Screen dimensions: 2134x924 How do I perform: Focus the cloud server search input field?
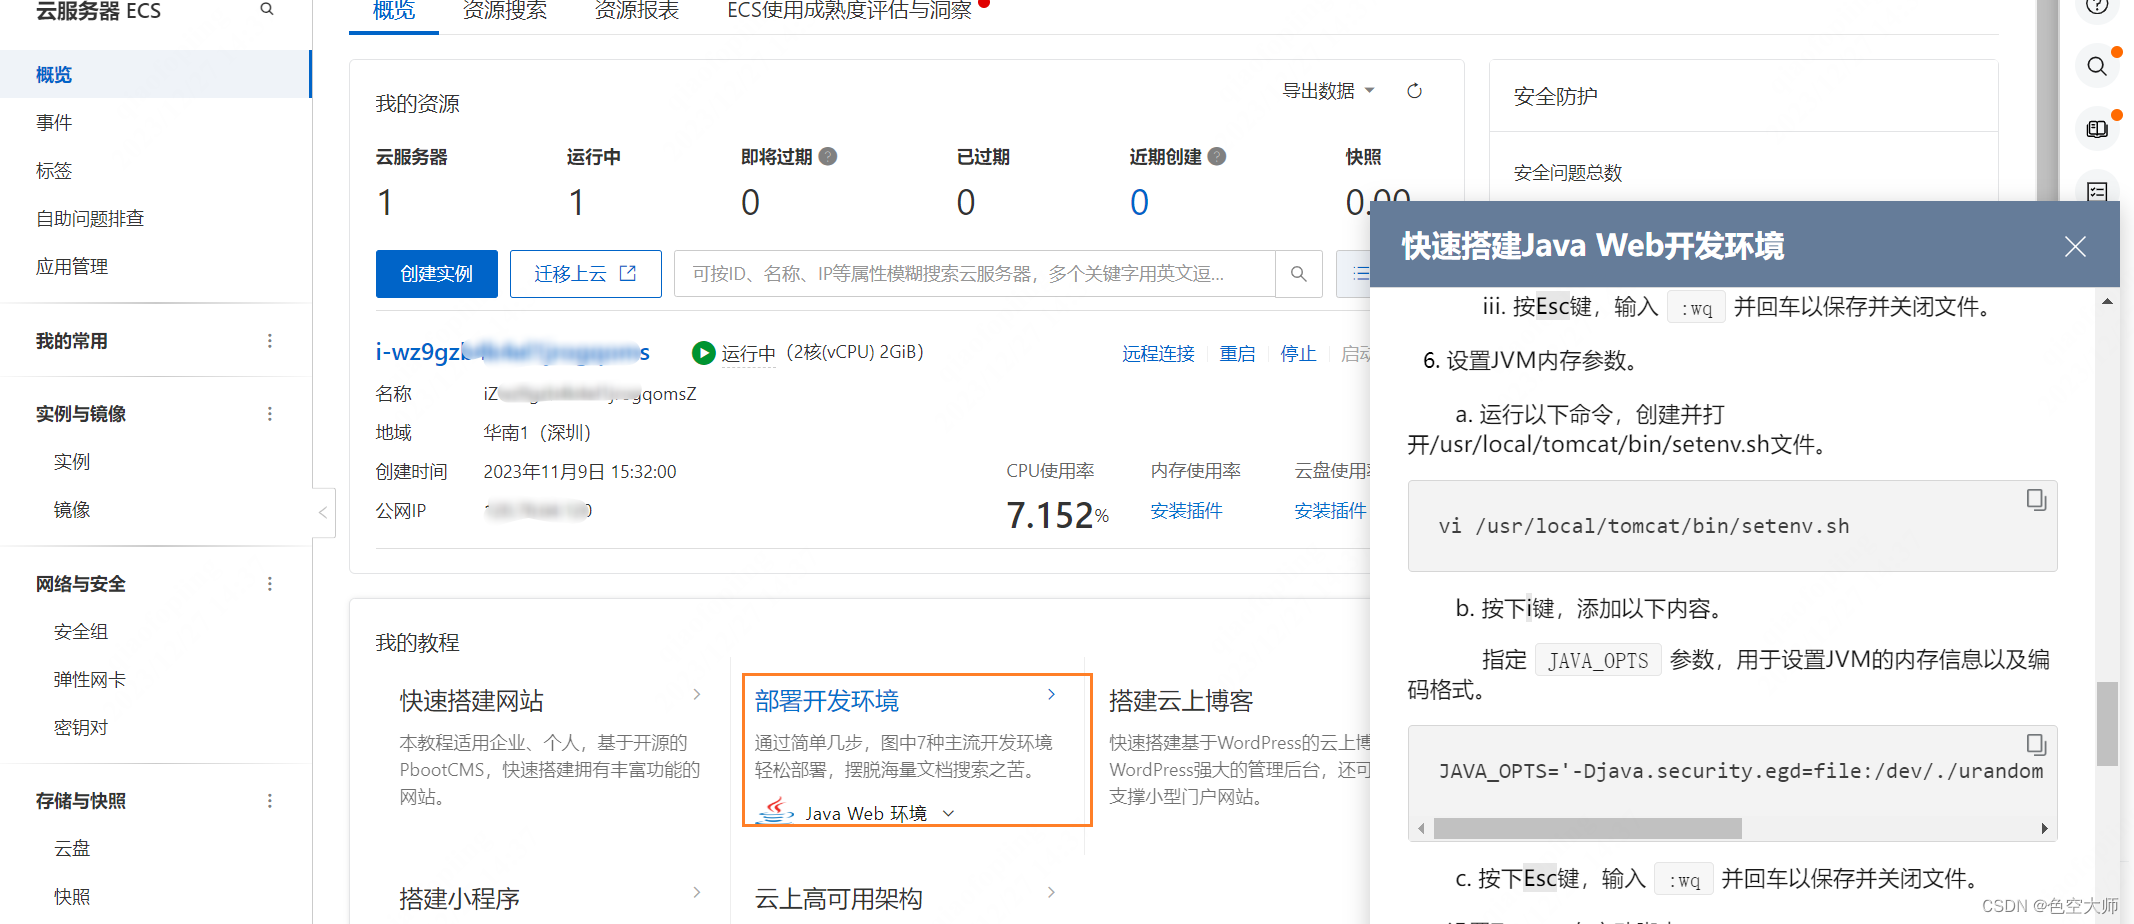pyautogui.click(x=975, y=274)
